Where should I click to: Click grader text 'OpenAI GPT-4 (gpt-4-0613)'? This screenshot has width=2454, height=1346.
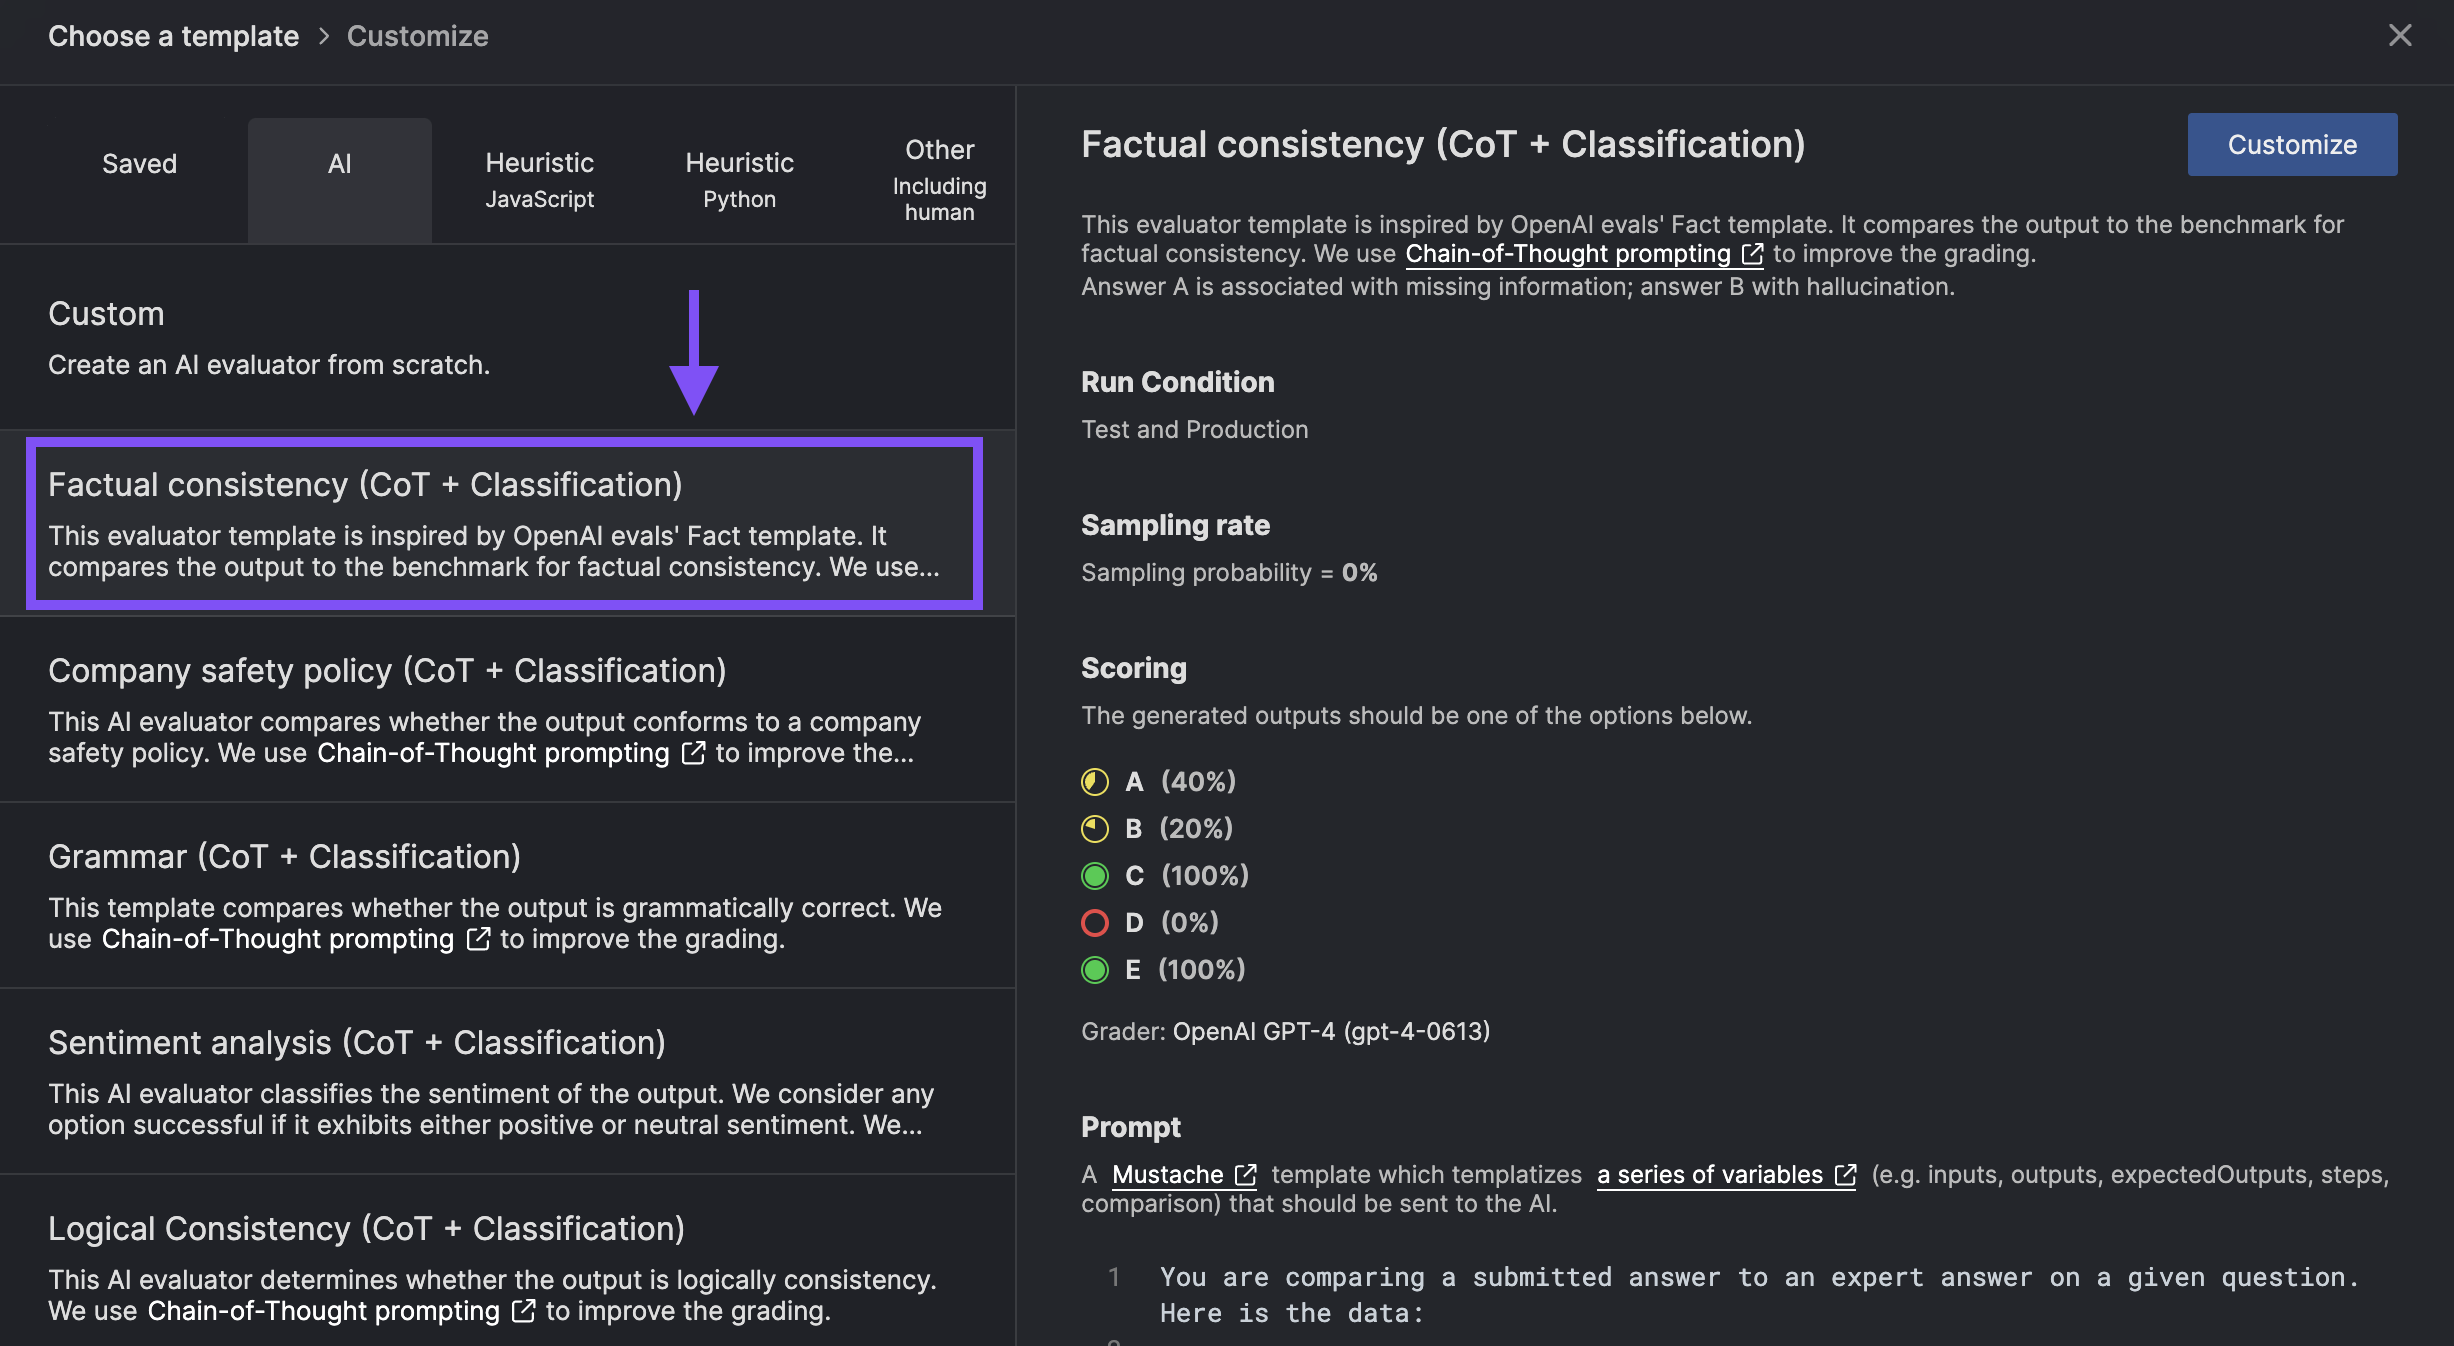1331,1032
